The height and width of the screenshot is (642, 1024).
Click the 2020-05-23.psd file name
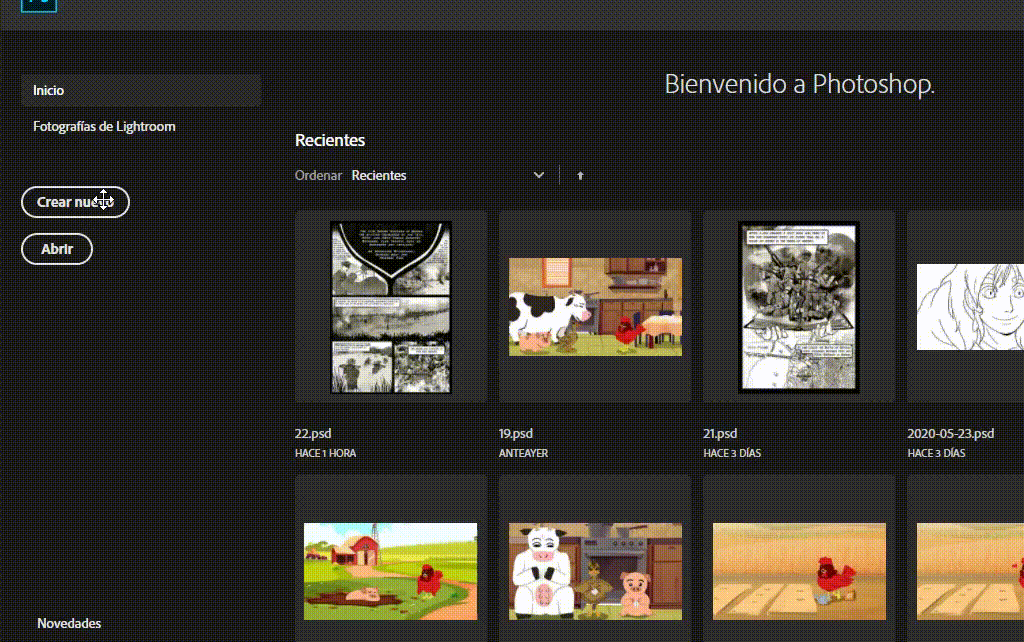point(951,434)
